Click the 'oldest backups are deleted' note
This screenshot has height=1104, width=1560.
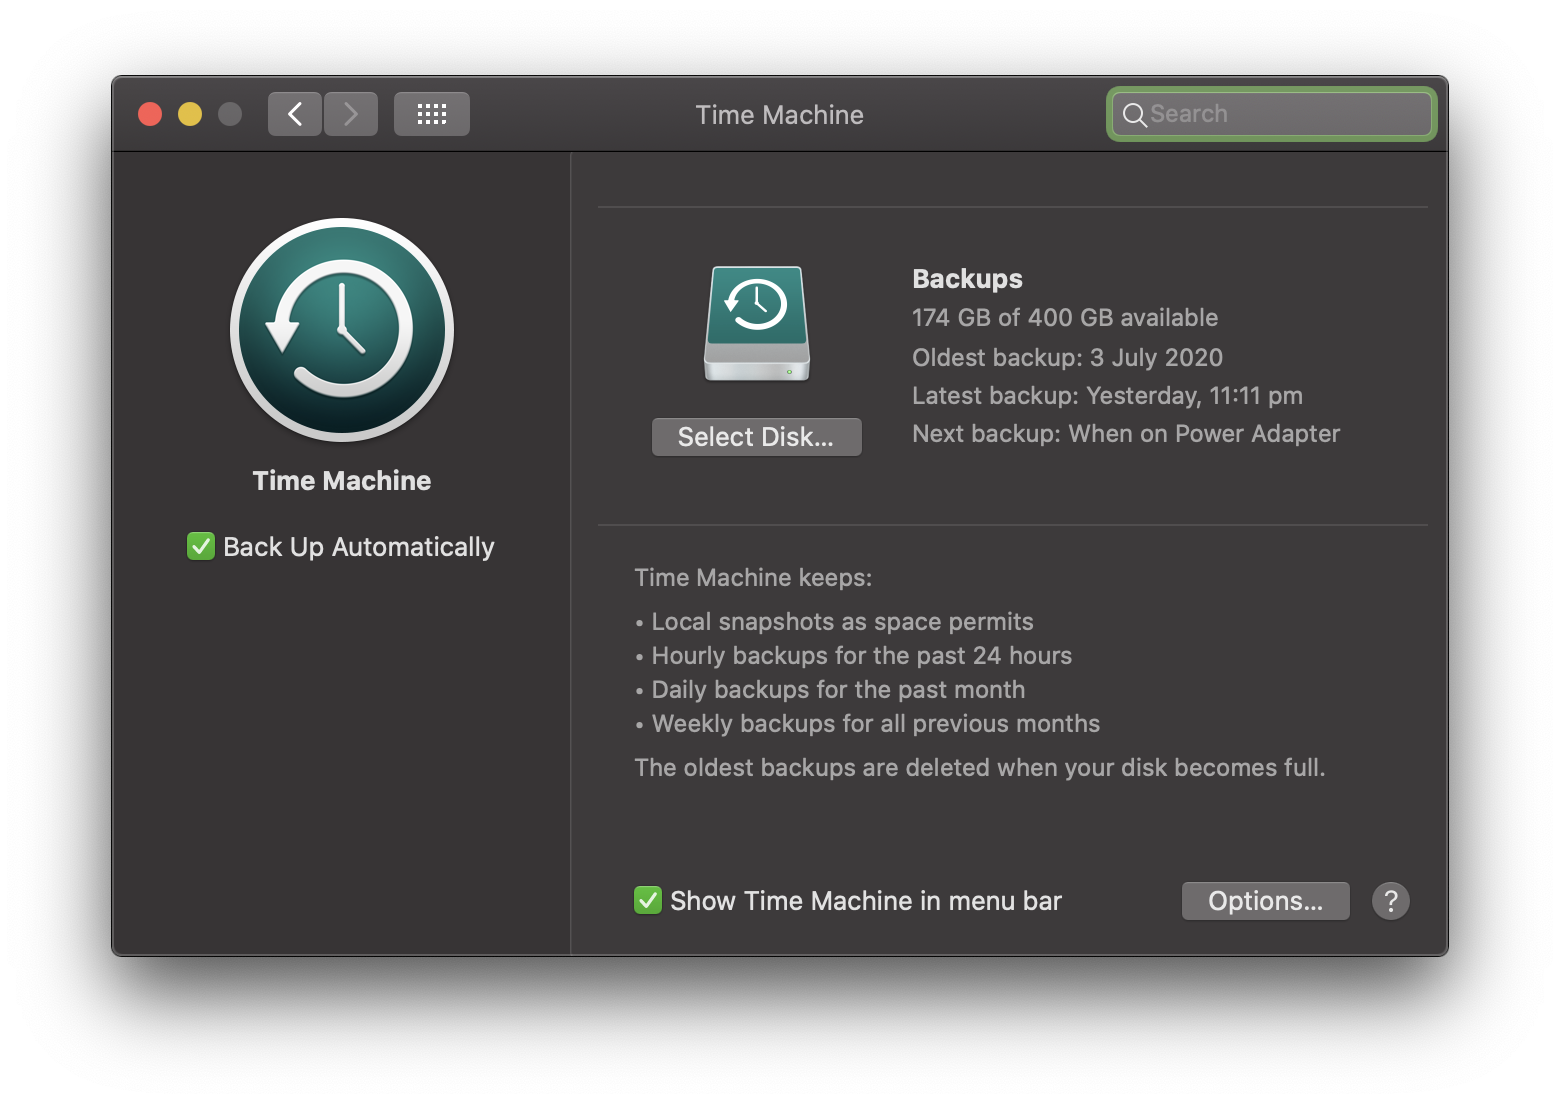(x=980, y=768)
